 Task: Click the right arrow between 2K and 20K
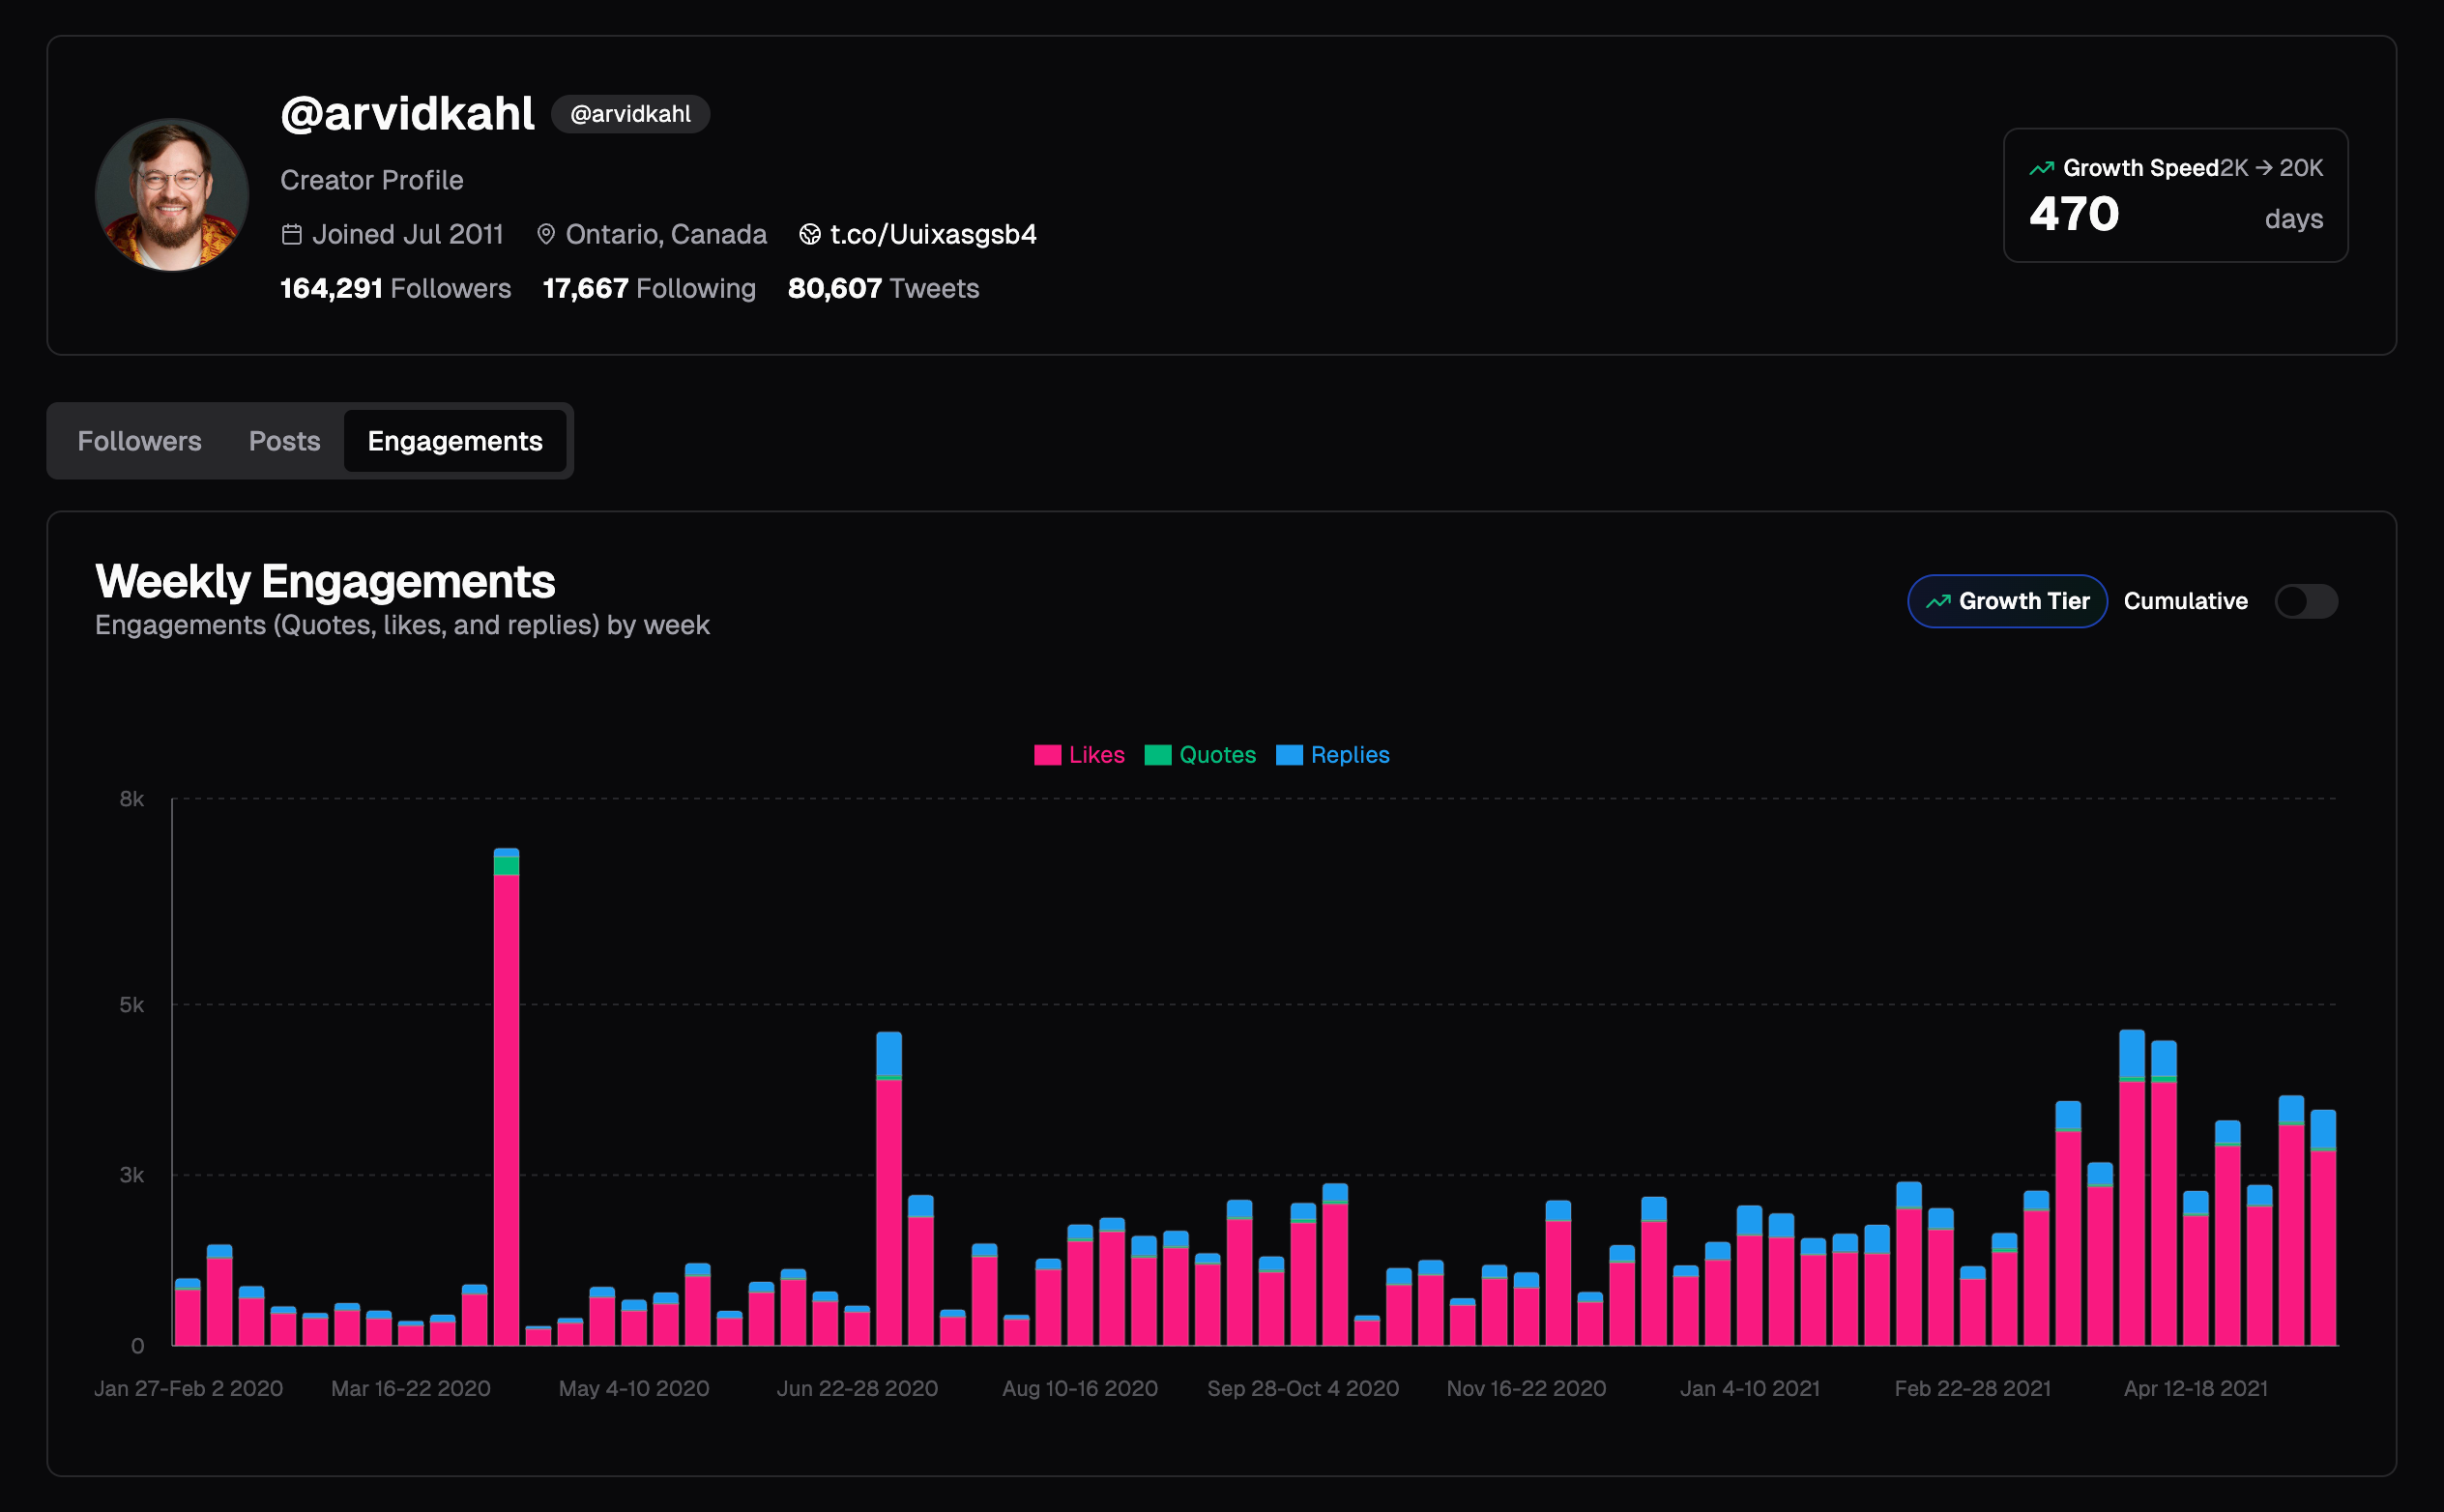click(x=2264, y=168)
